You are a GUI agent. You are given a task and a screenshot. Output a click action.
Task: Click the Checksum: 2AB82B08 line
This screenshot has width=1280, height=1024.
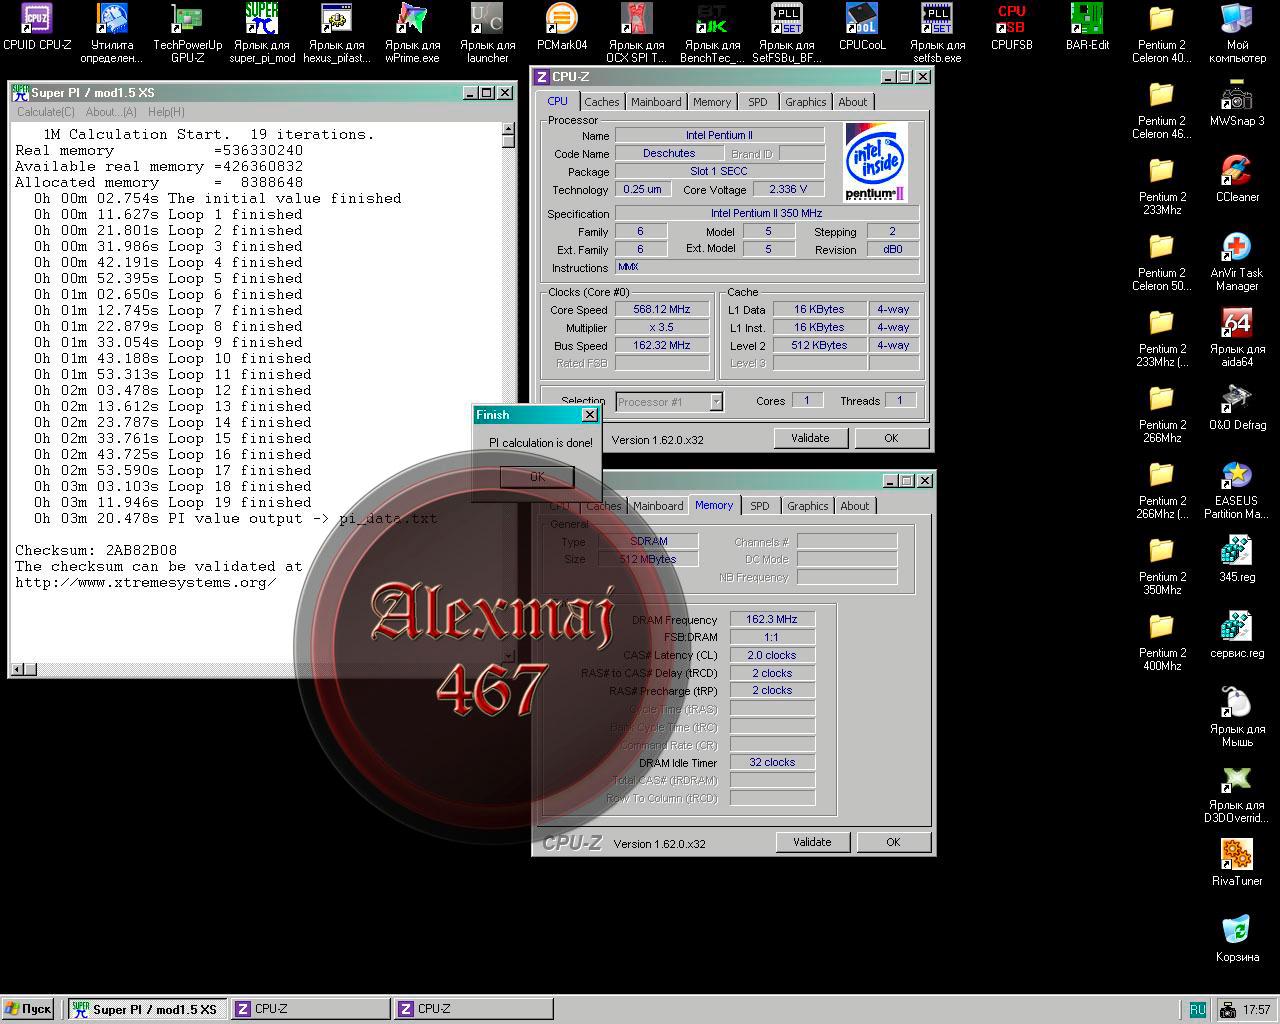[96, 550]
